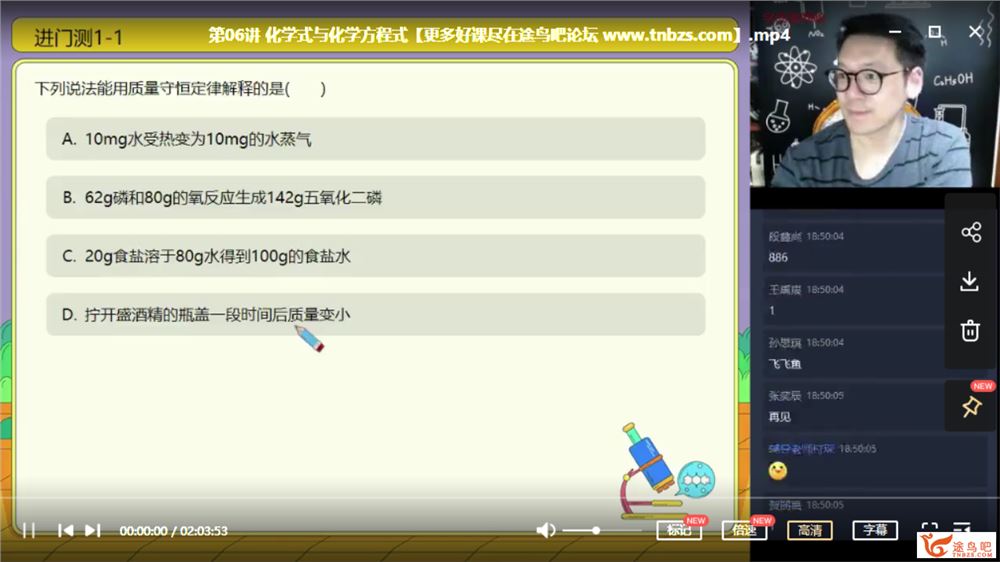Click the pin icon with NEW badge

pos(971,406)
